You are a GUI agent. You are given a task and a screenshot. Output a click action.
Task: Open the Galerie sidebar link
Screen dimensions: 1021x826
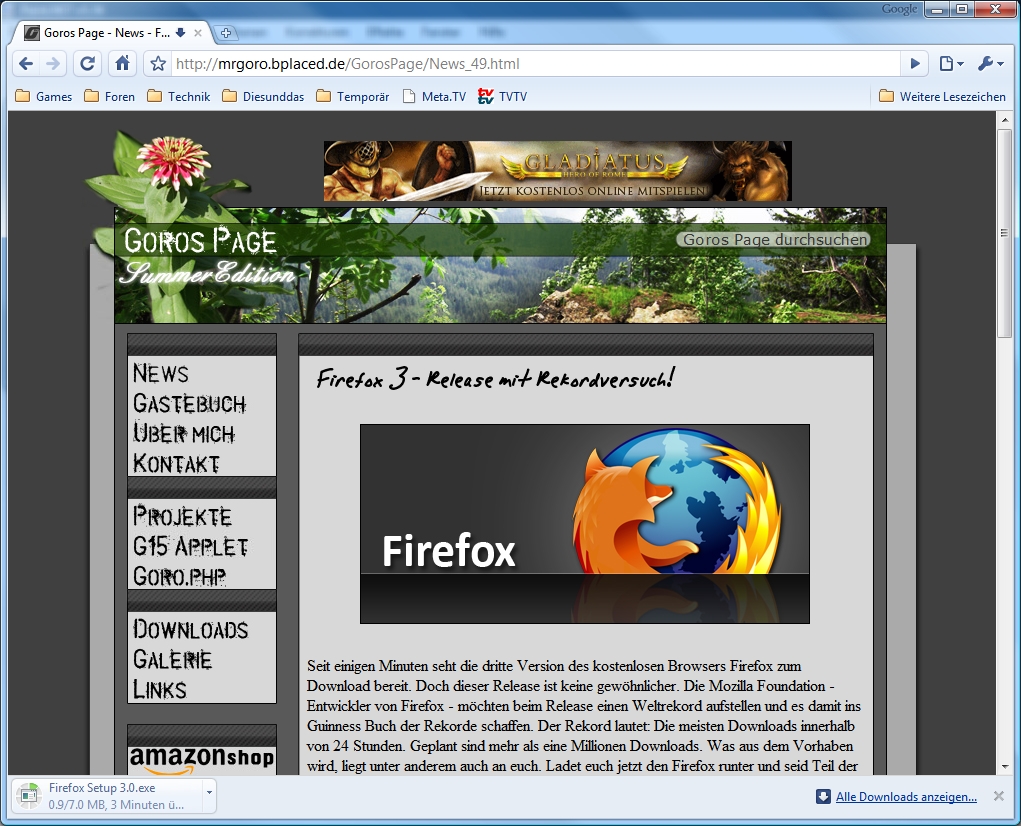[x=173, y=659]
